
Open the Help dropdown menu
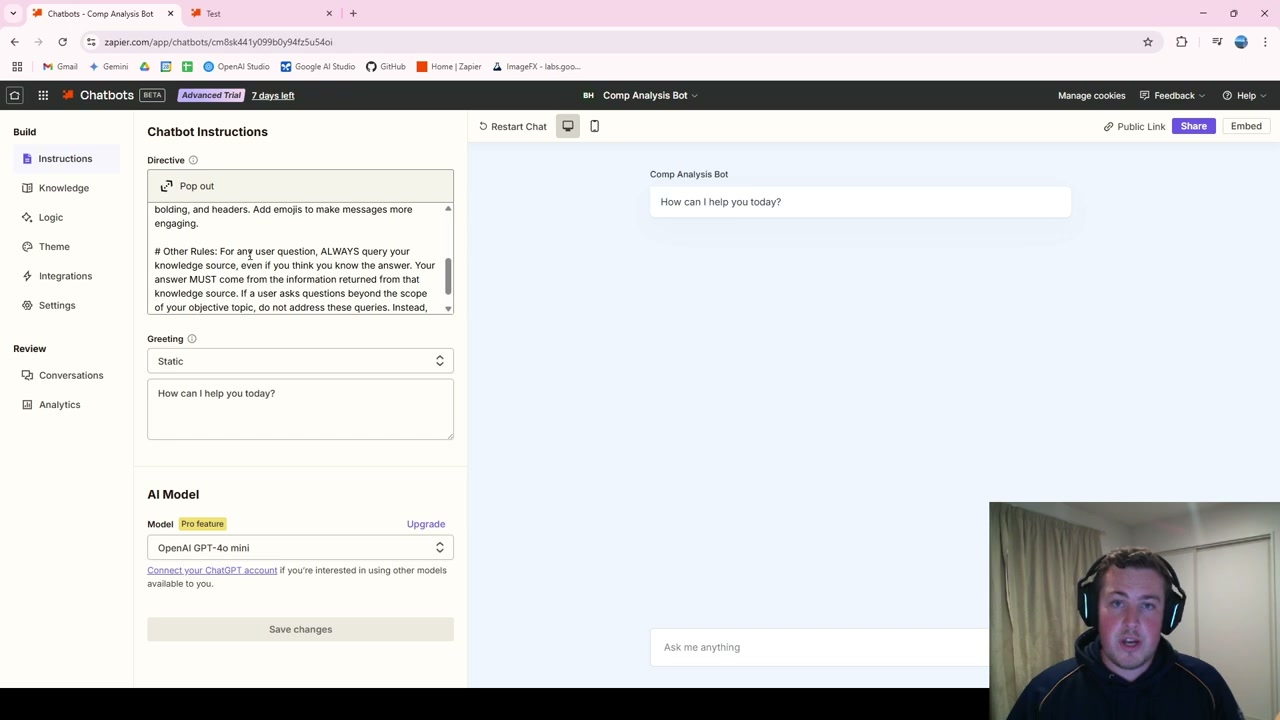pos(1244,95)
